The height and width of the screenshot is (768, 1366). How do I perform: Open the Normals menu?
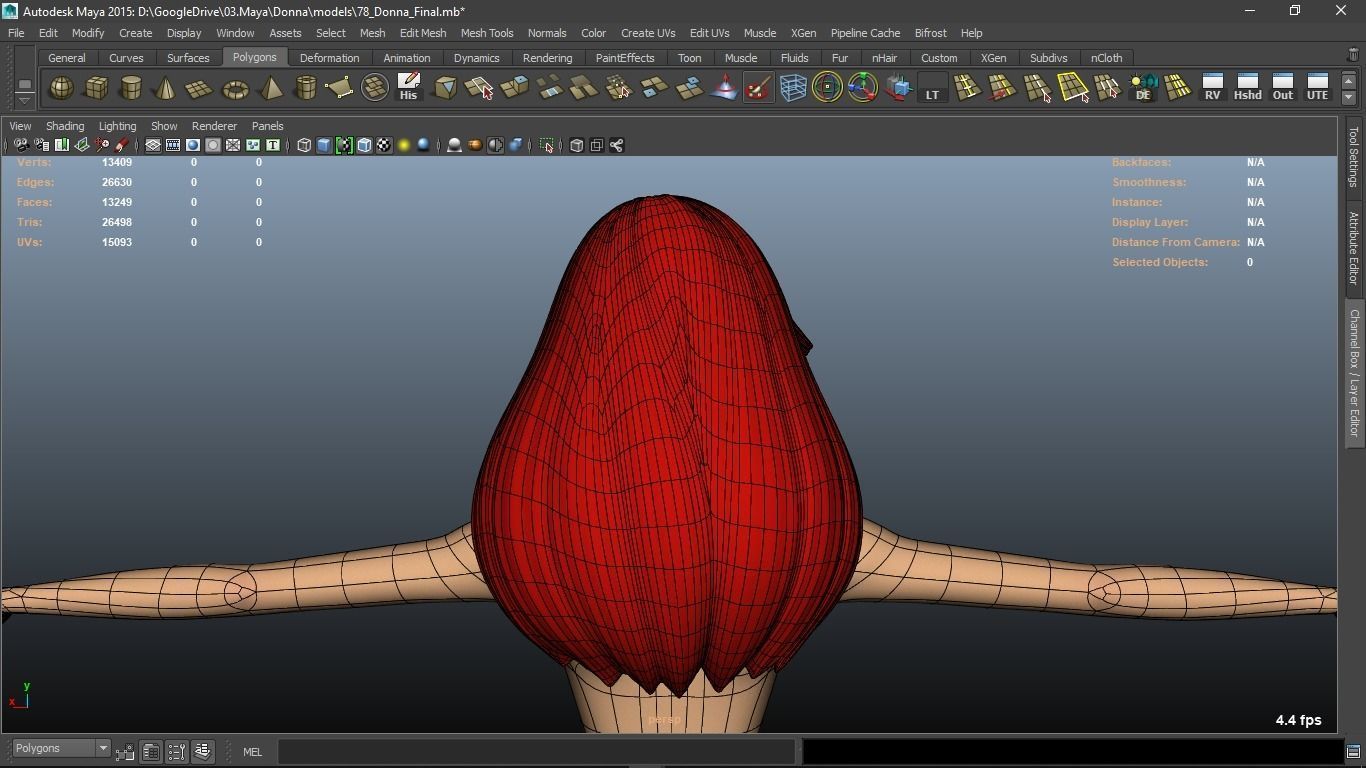[547, 33]
